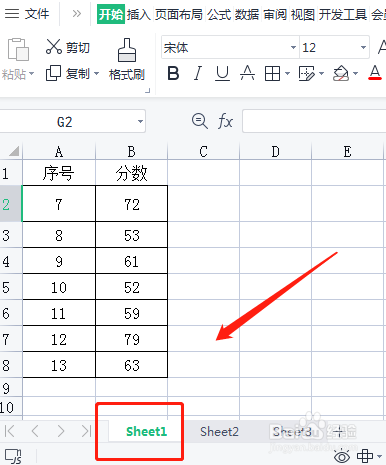386x465 pixels.
Task: Click into the formula bar
Action: (x=314, y=121)
